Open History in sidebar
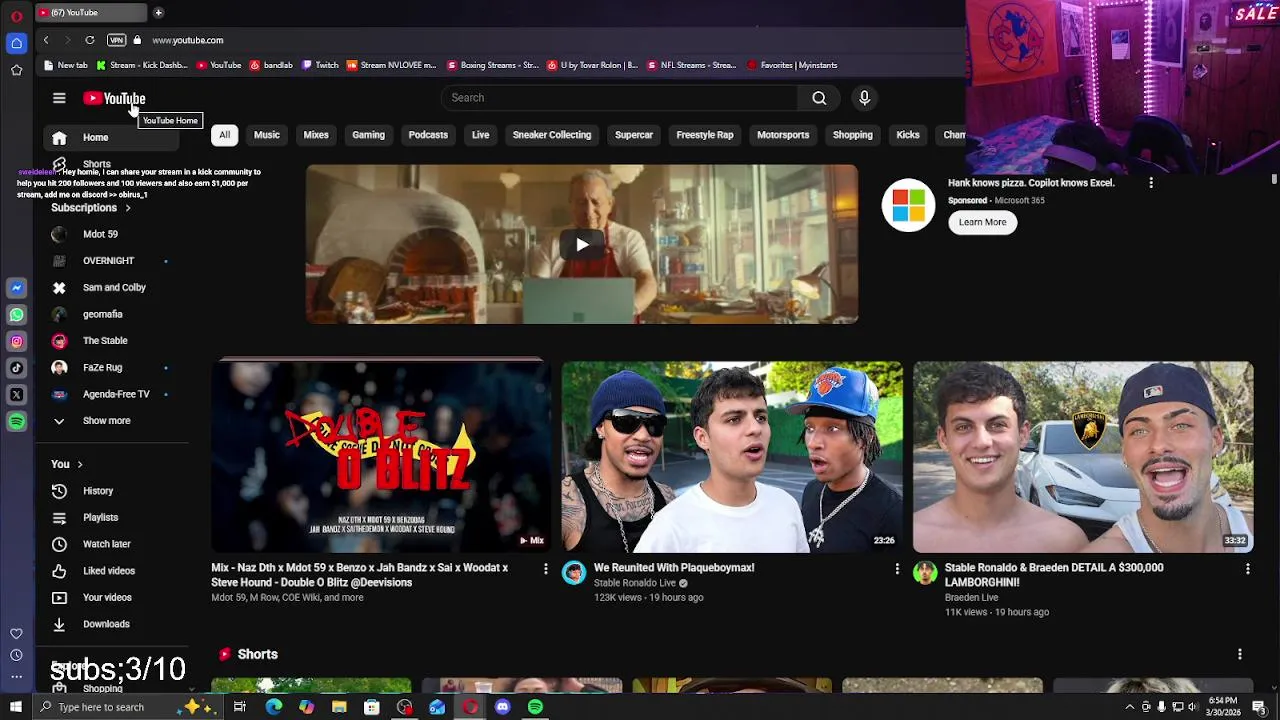Screen dimensions: 1280x720 112,491
